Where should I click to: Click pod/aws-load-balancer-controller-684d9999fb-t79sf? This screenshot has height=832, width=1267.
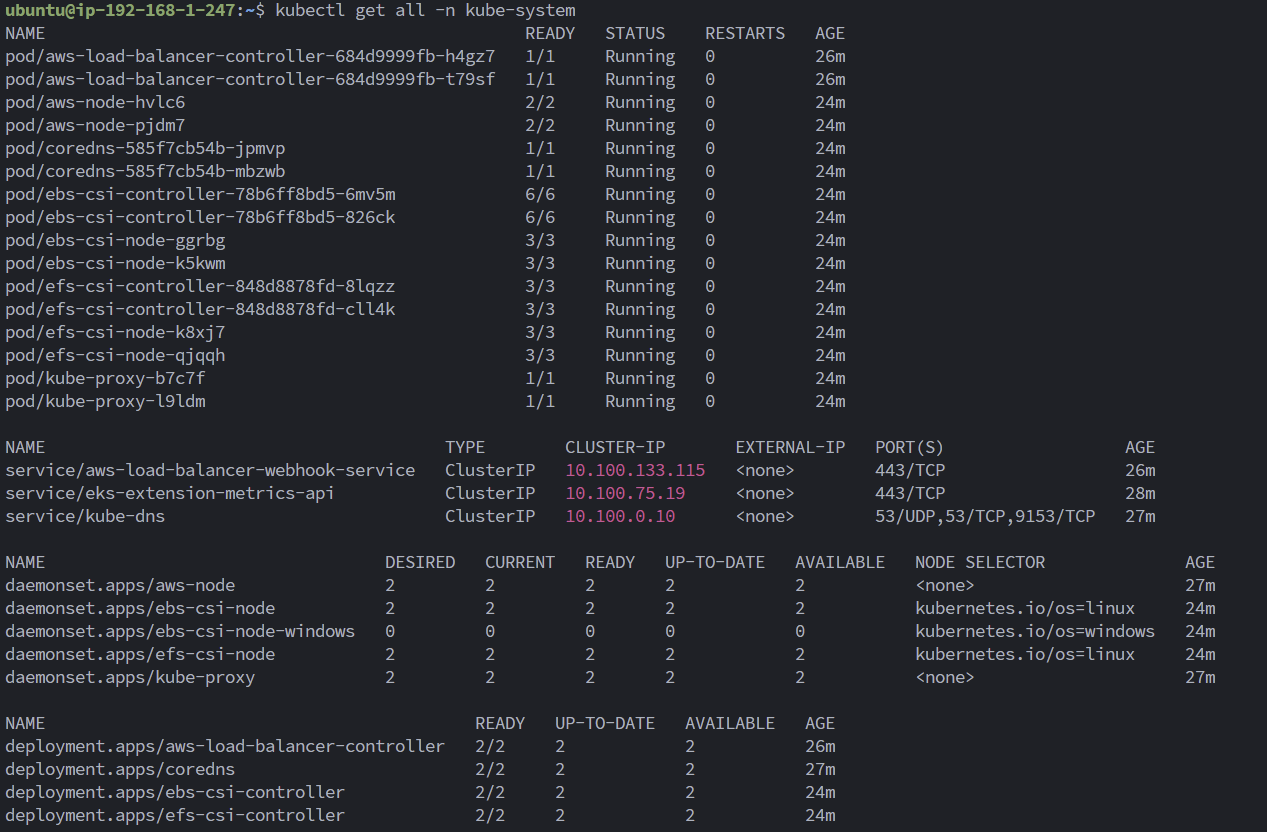[250, 79]
